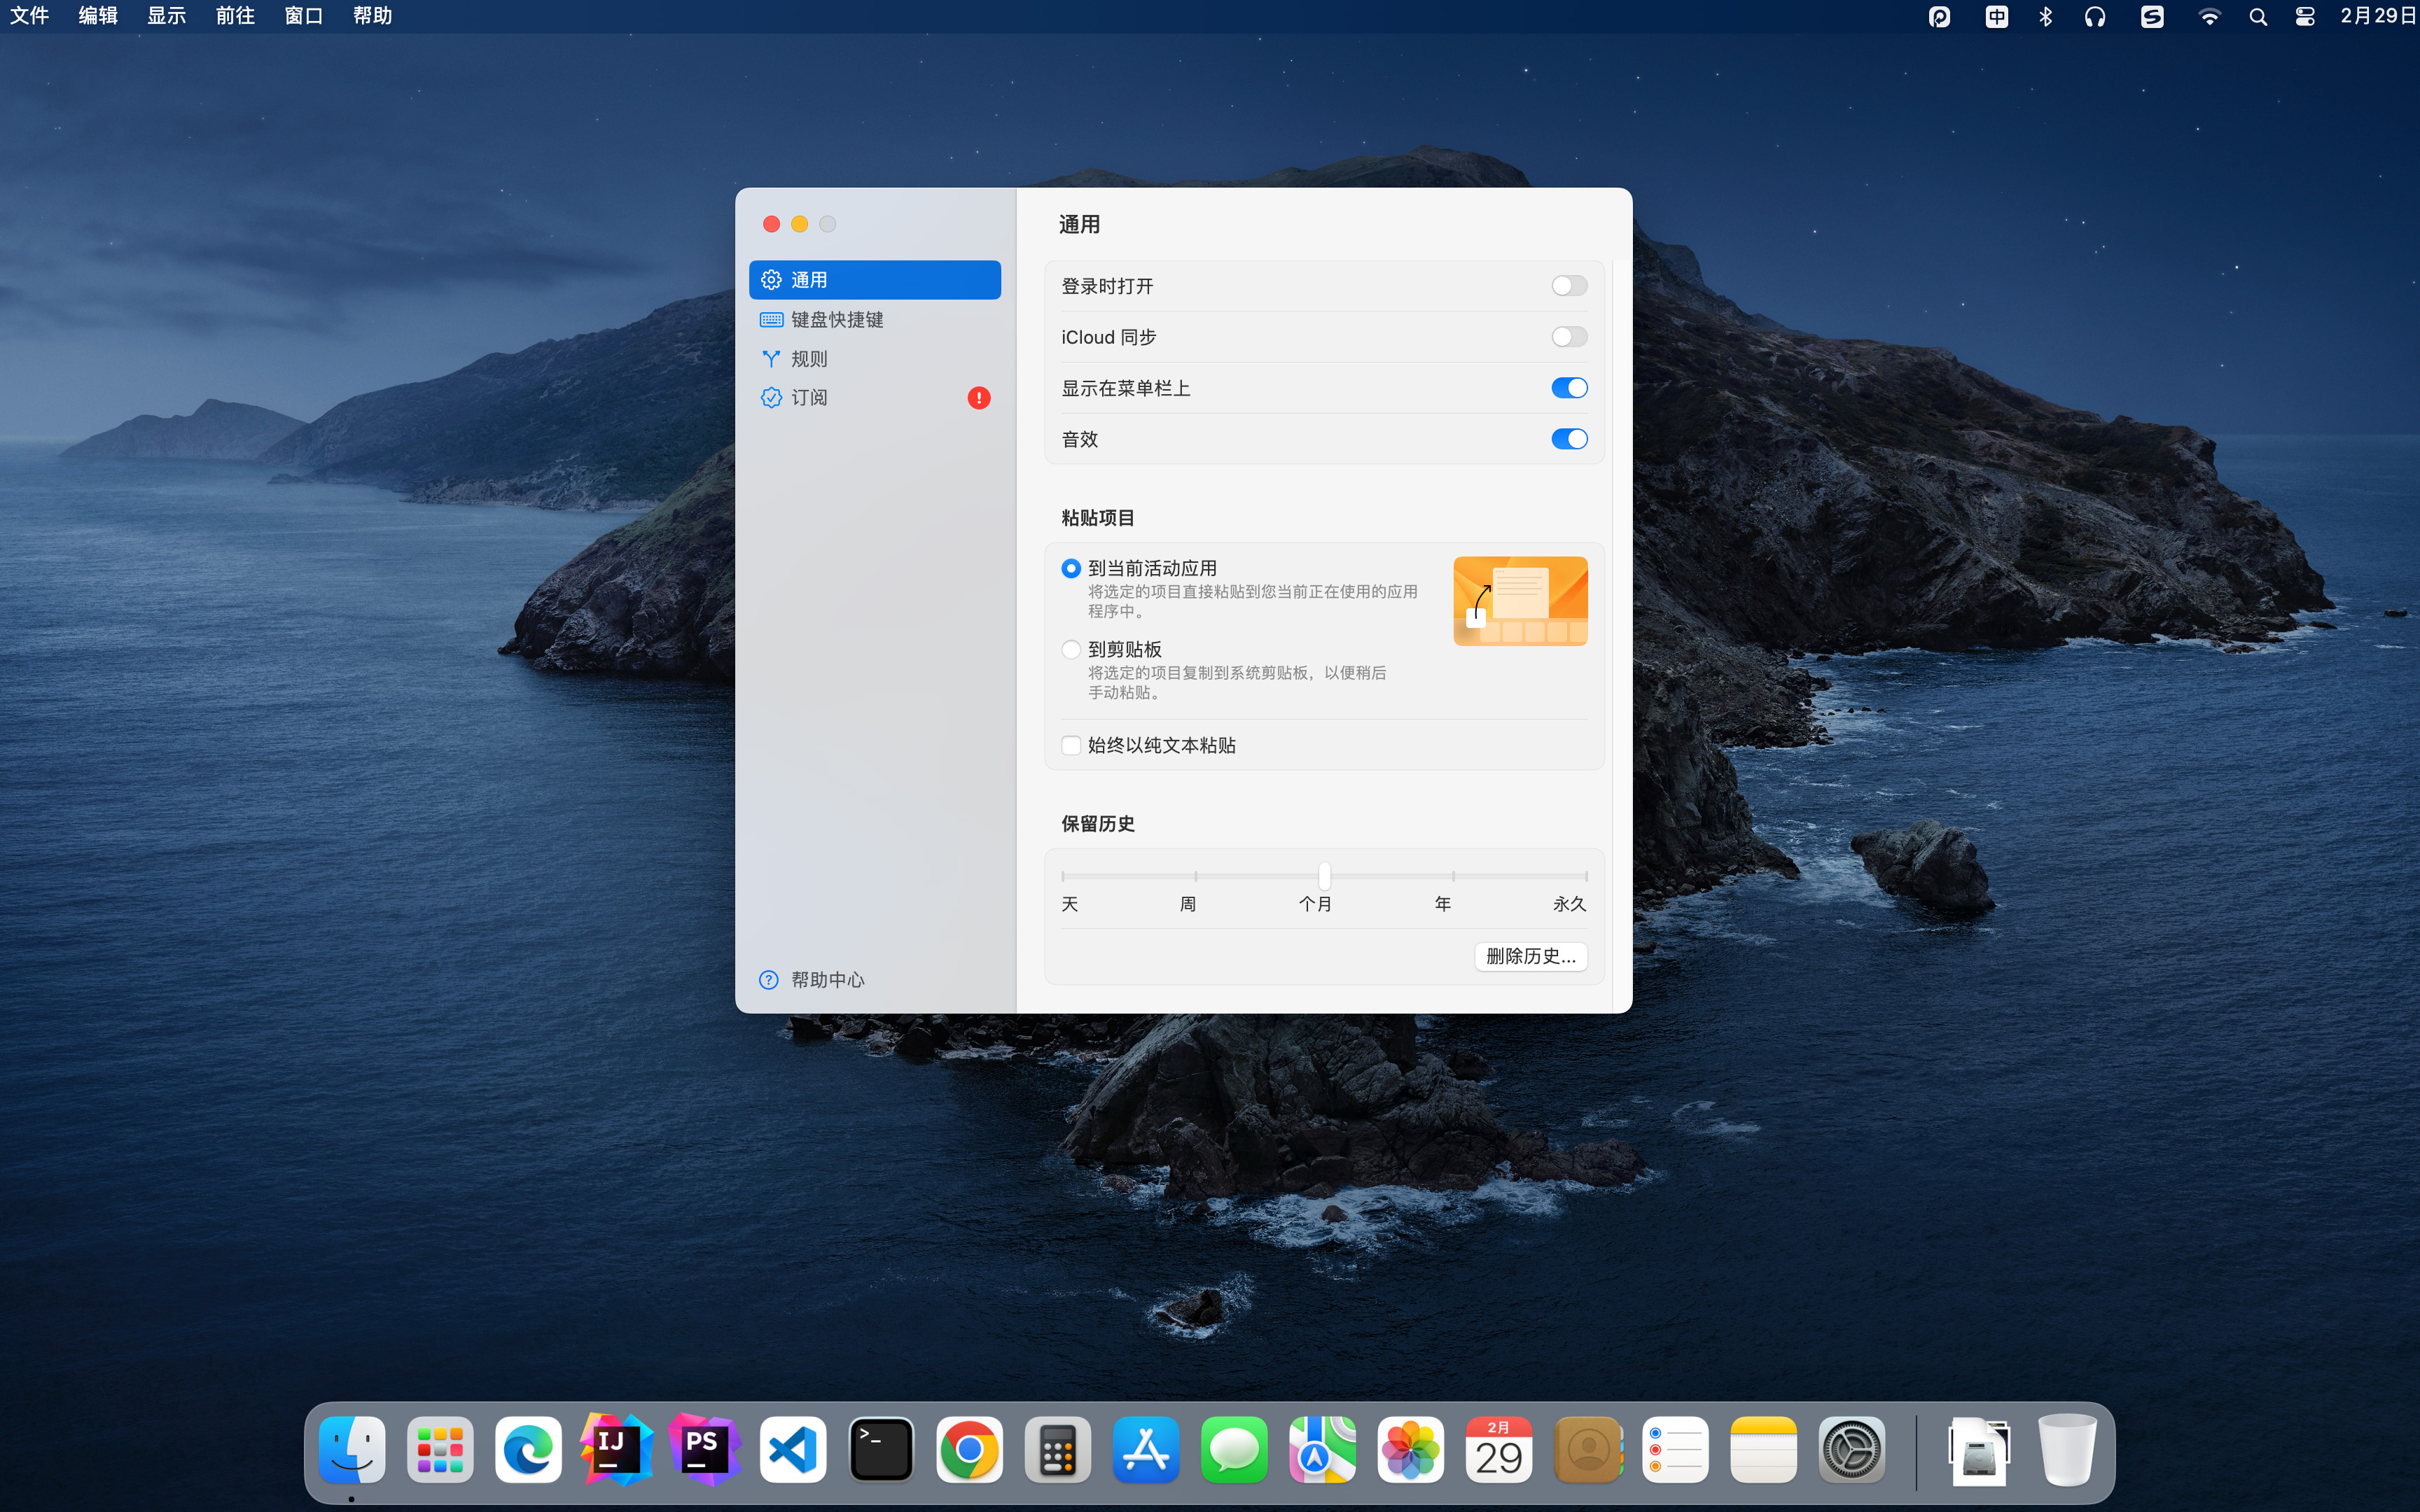Open Calendar from the Dock
Viewport: 2420px width, 1512px height.
pyautogui.click(x=1498, y=1449)
